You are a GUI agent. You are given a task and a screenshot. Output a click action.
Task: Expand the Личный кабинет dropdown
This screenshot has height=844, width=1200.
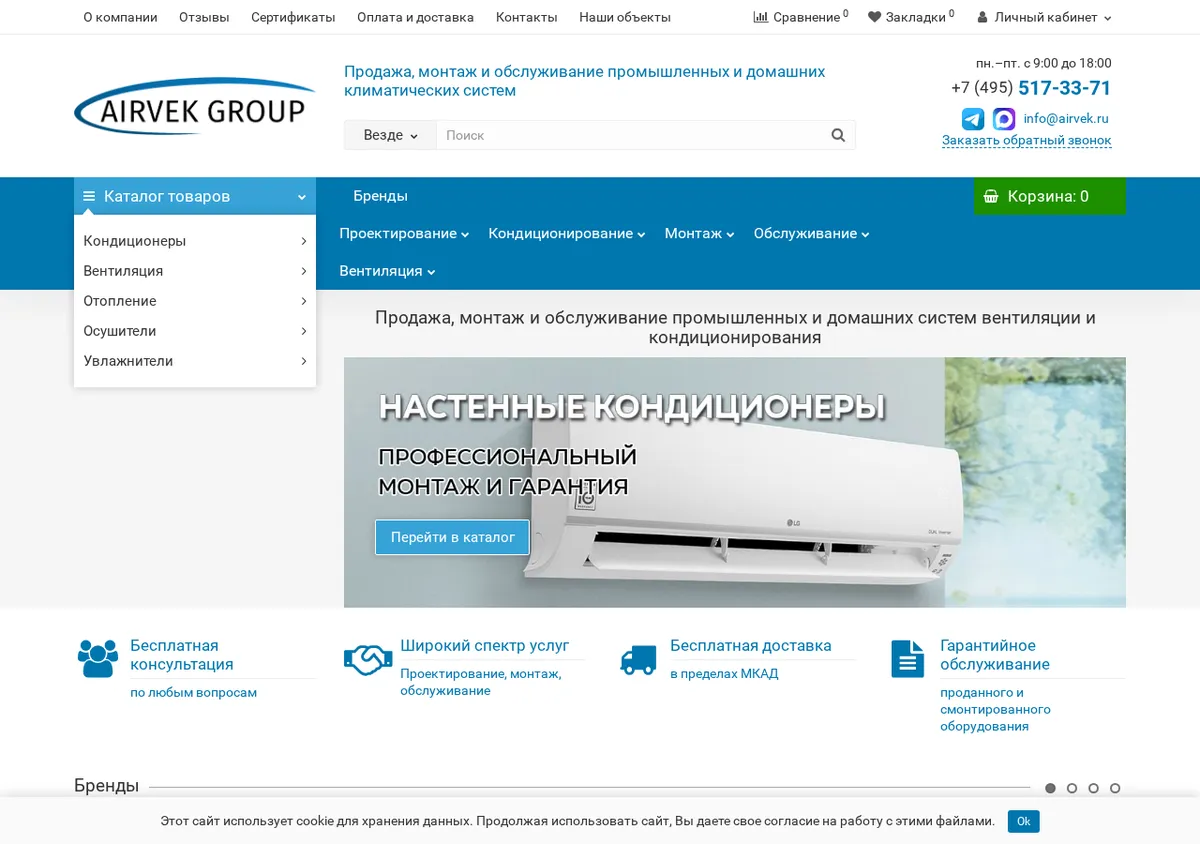1044,17
